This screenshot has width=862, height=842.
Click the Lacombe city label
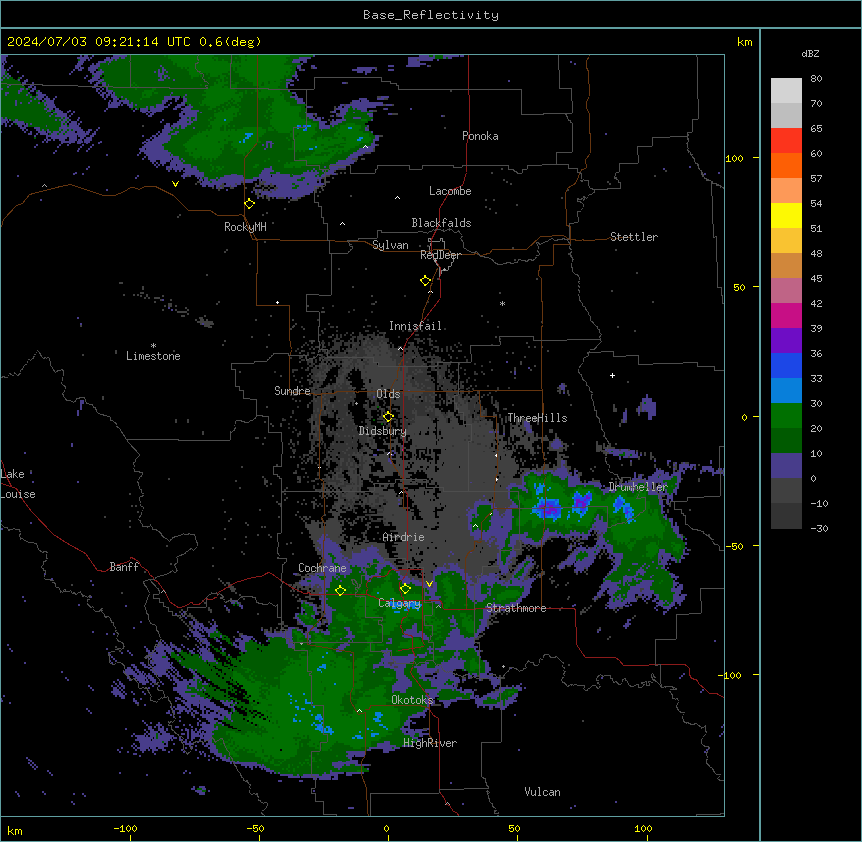point(450,191)
